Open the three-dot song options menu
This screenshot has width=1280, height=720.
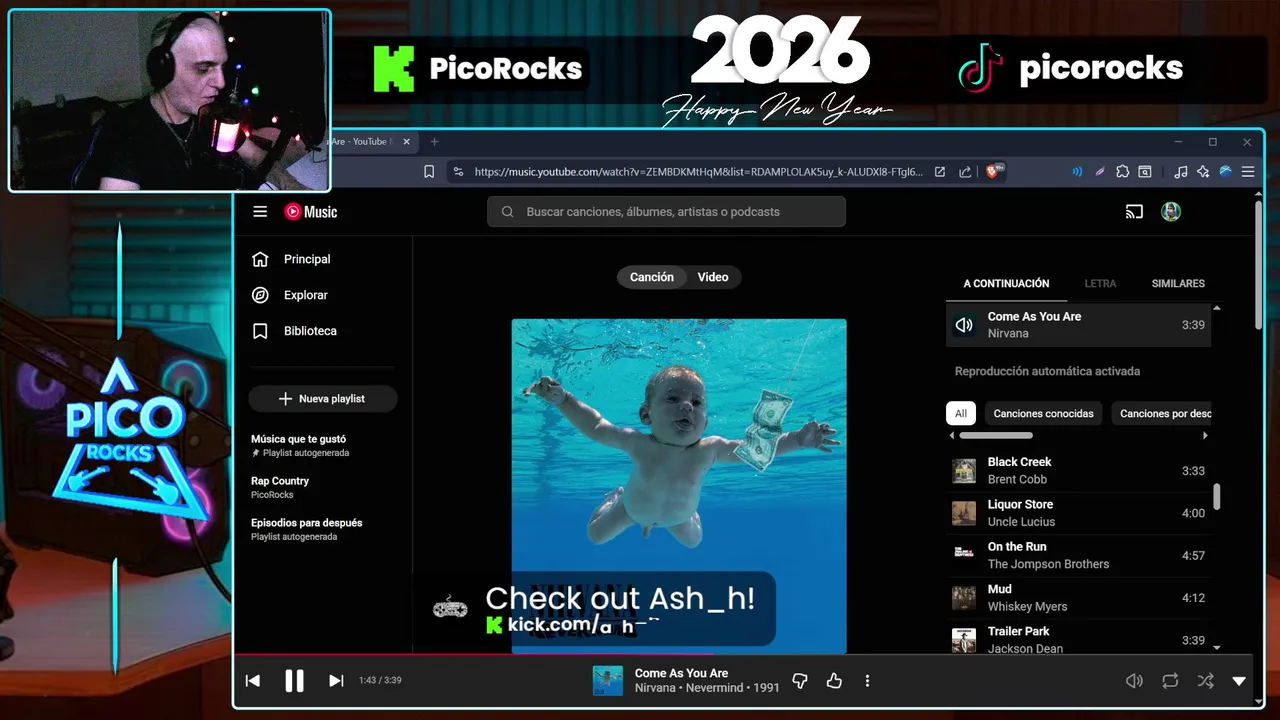tap(867, 681)
